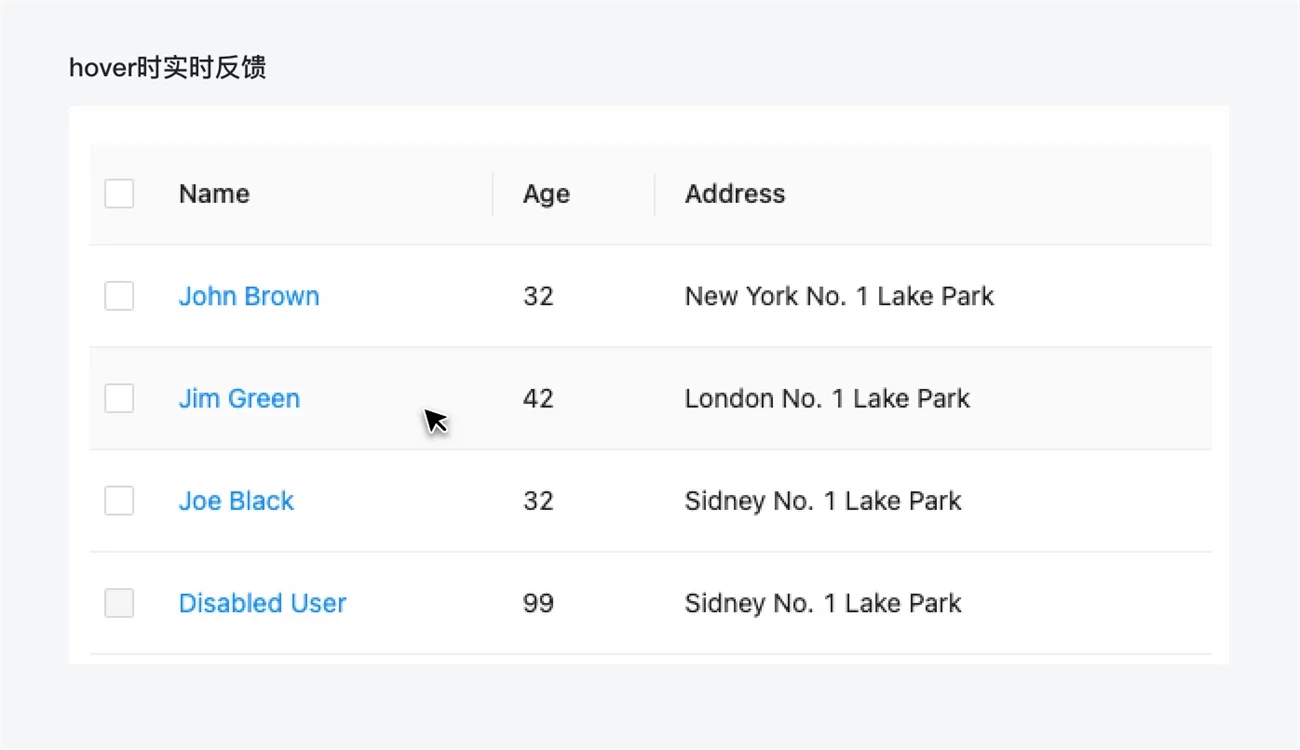Click the age cell showing 99

point(538,603)
